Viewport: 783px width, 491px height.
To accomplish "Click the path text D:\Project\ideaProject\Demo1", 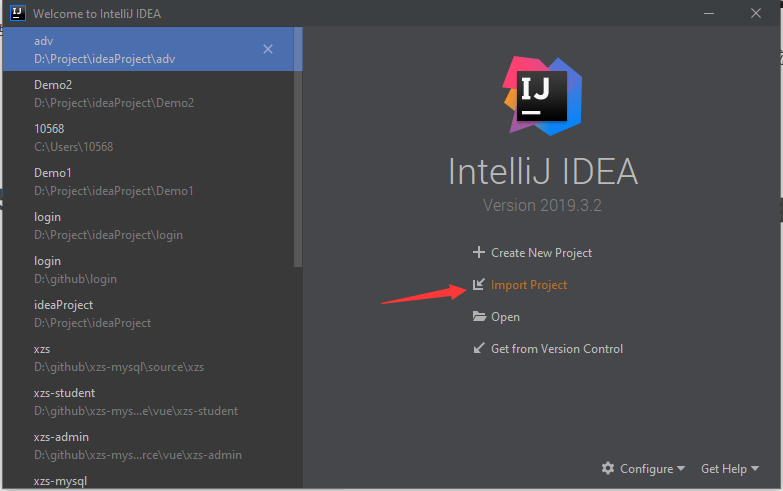I will pyautogui.click(x=113, y=191).
